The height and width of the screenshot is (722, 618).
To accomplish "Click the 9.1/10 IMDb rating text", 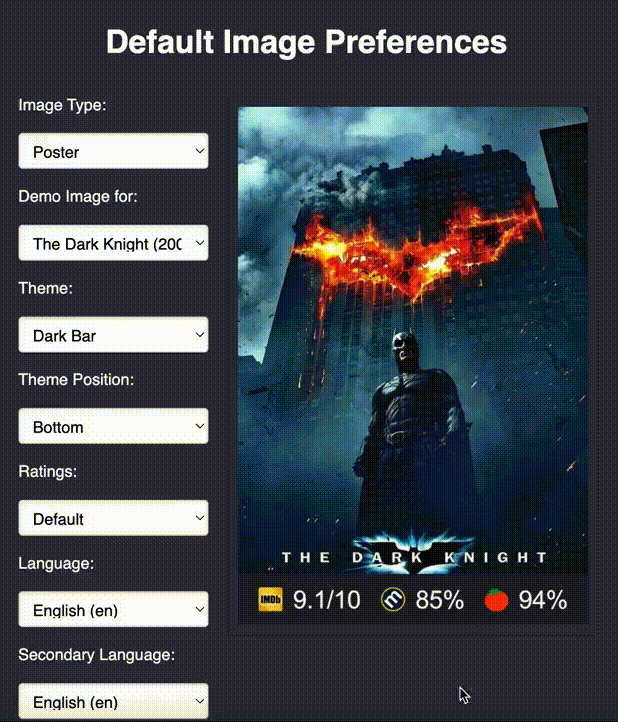I will [x=326, y=600].
